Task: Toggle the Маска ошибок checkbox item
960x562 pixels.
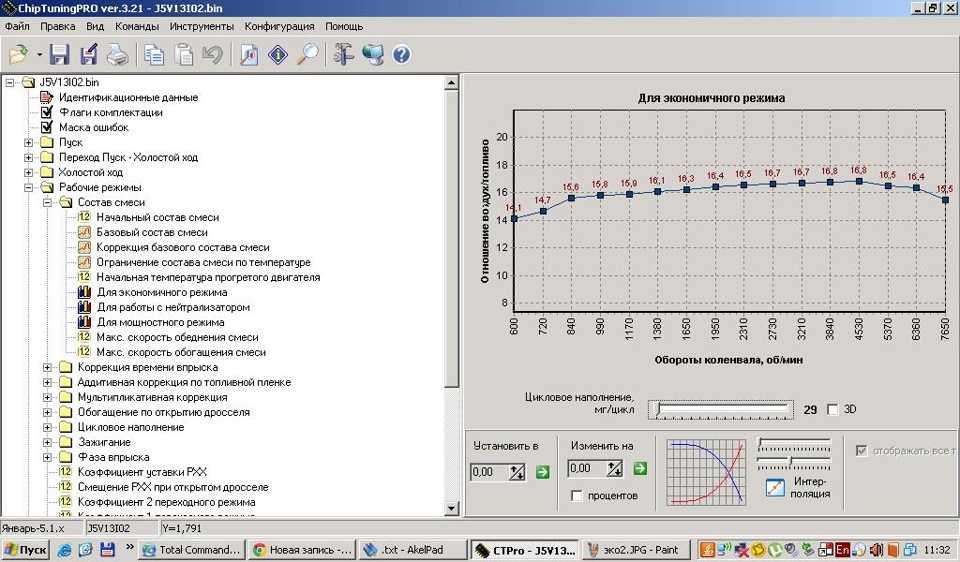Action: [47, 127]
